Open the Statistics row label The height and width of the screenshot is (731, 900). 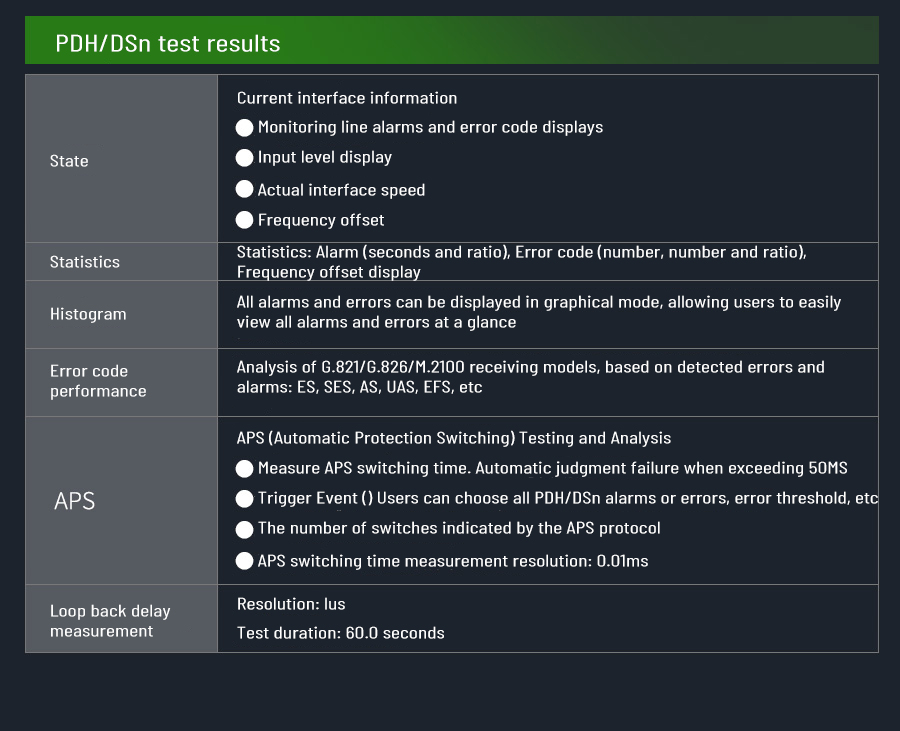coord(85,262)
